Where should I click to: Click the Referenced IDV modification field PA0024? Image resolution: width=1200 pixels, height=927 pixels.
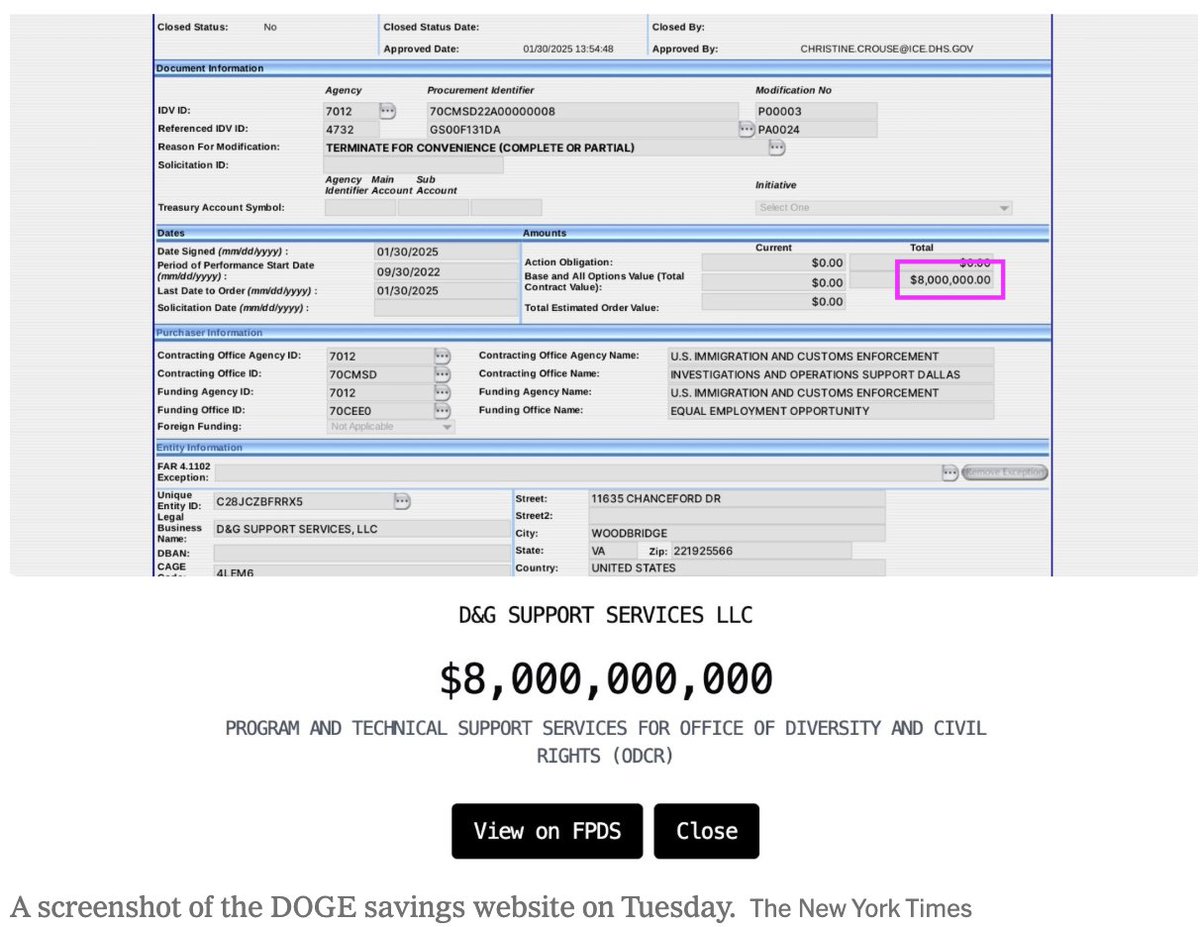[x=816, y=129]
